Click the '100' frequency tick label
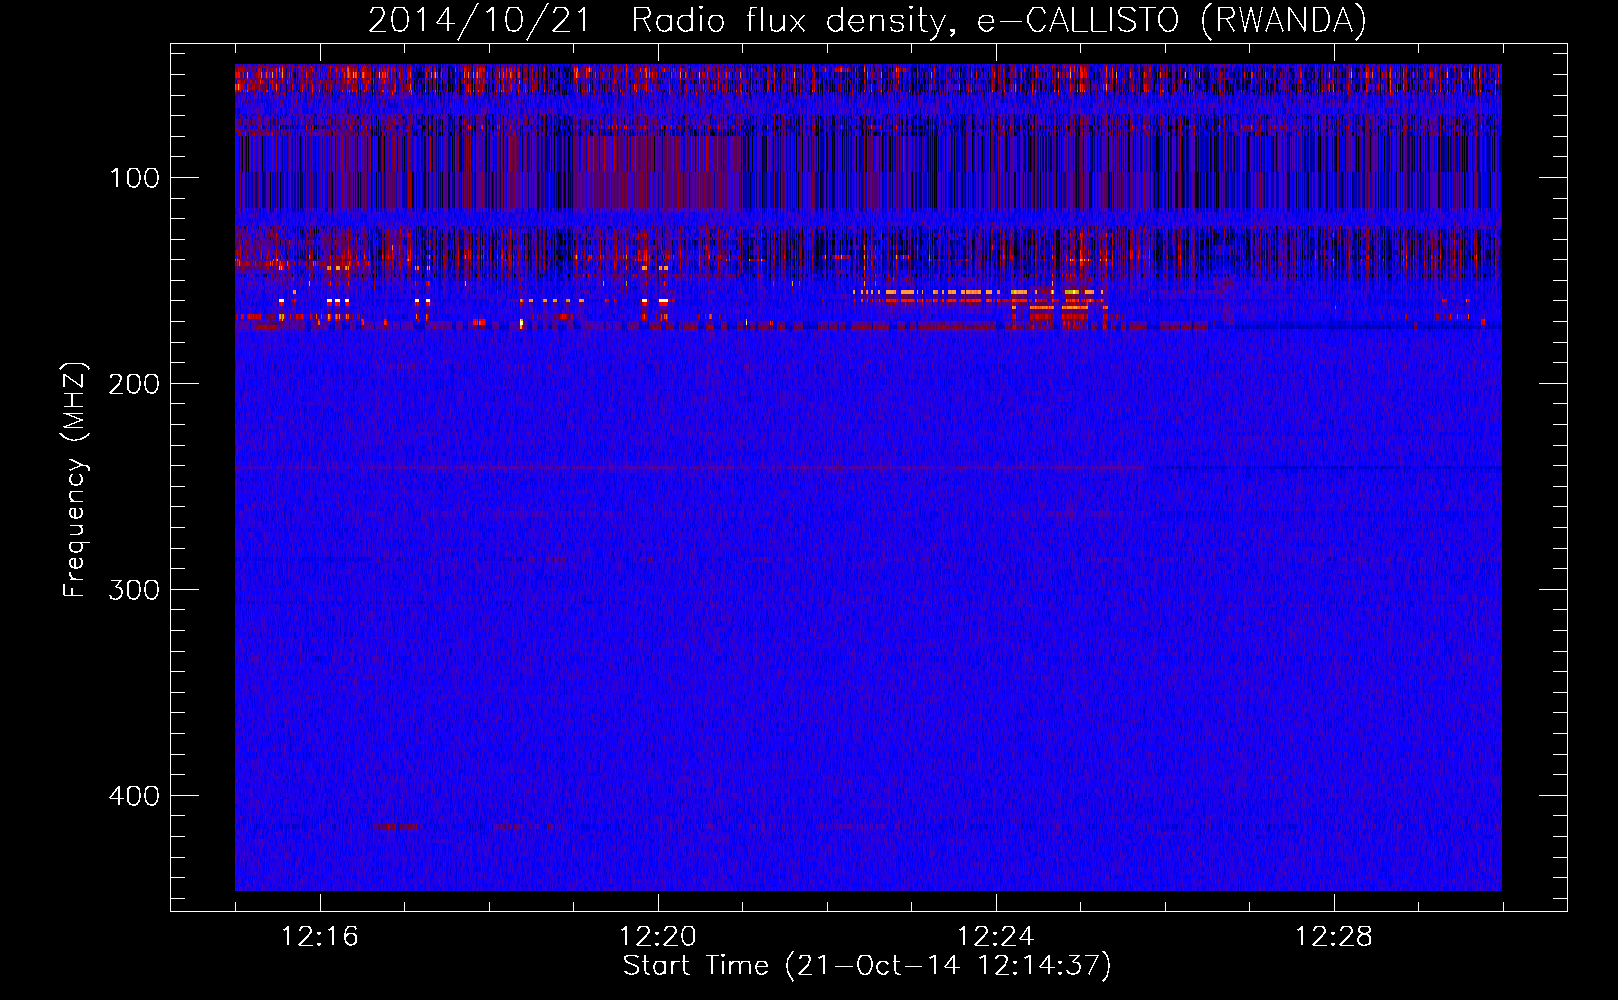Image resolution: width=1618 pixels, height=1000 pixels. tap(134, 178)
